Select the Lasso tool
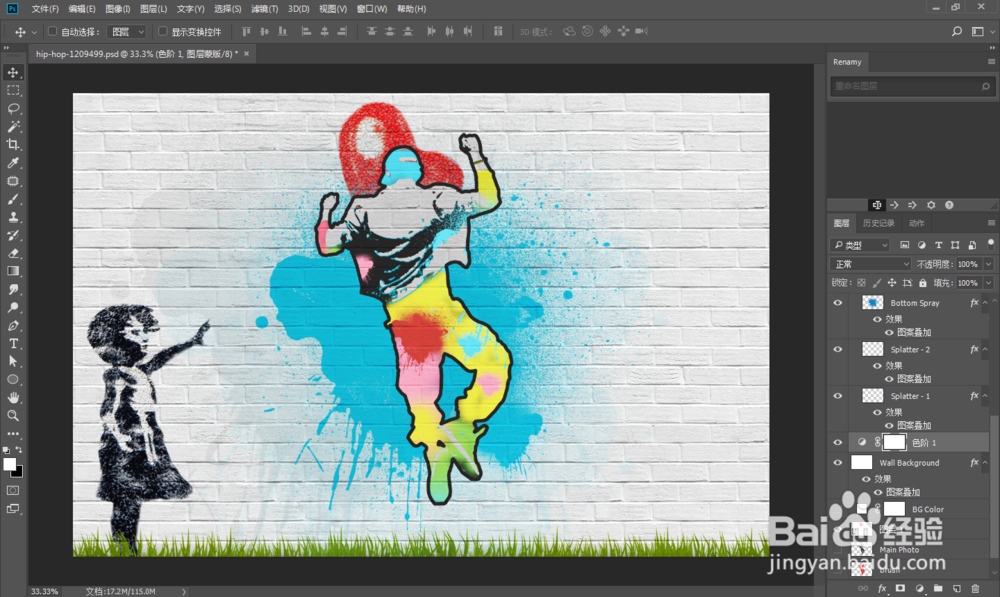Viewport: 1000px width, 597px height. (13, 108)
